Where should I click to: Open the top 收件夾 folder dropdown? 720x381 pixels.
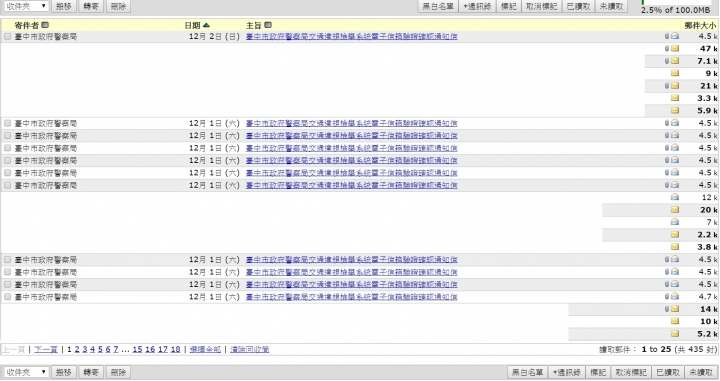coord(26,6)
